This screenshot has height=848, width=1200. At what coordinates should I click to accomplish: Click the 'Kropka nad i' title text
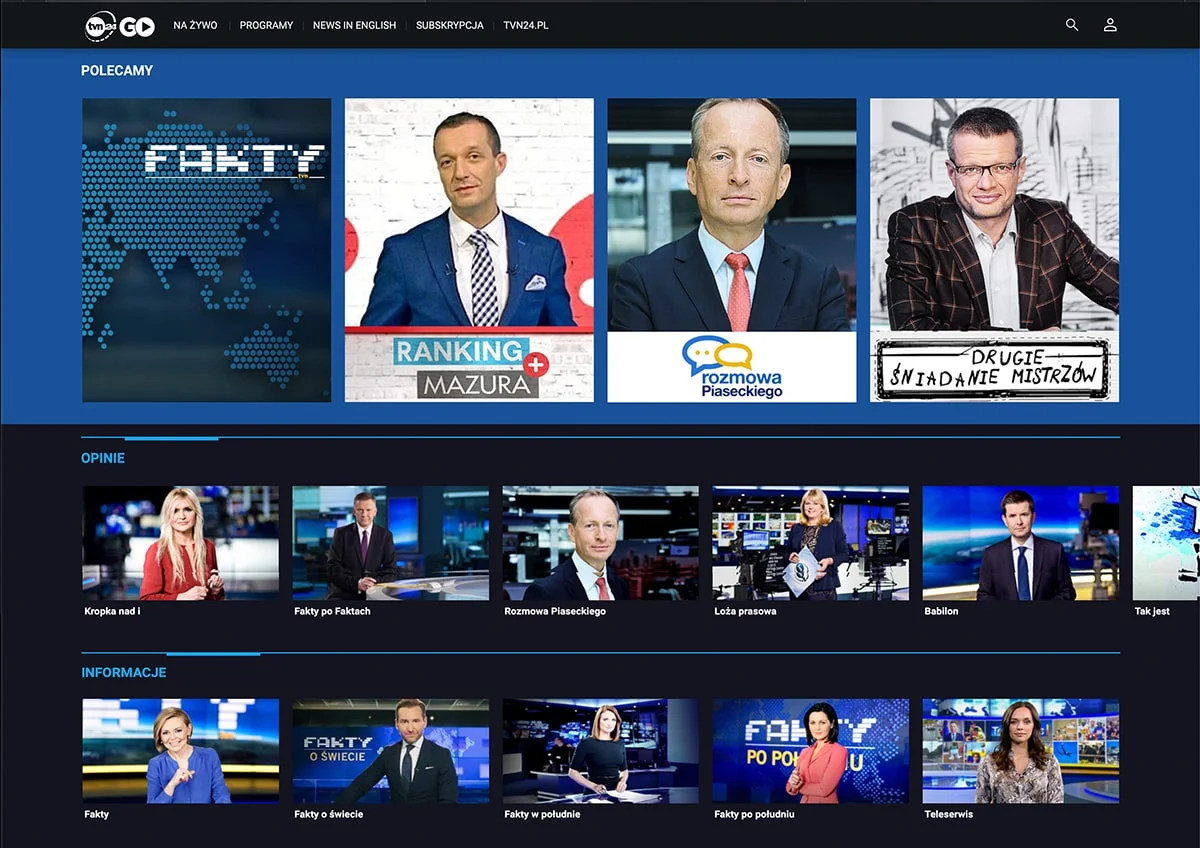coord(112,611)
